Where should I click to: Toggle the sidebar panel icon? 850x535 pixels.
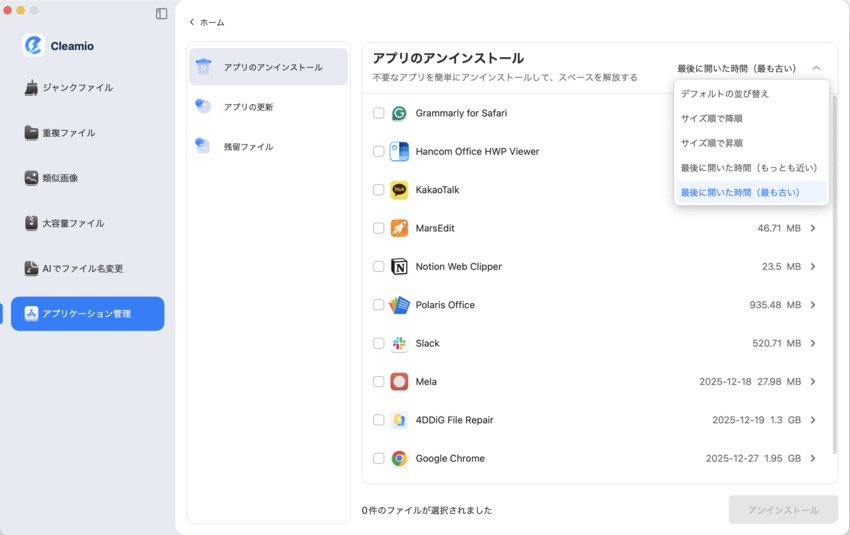[x=162, y=14]
